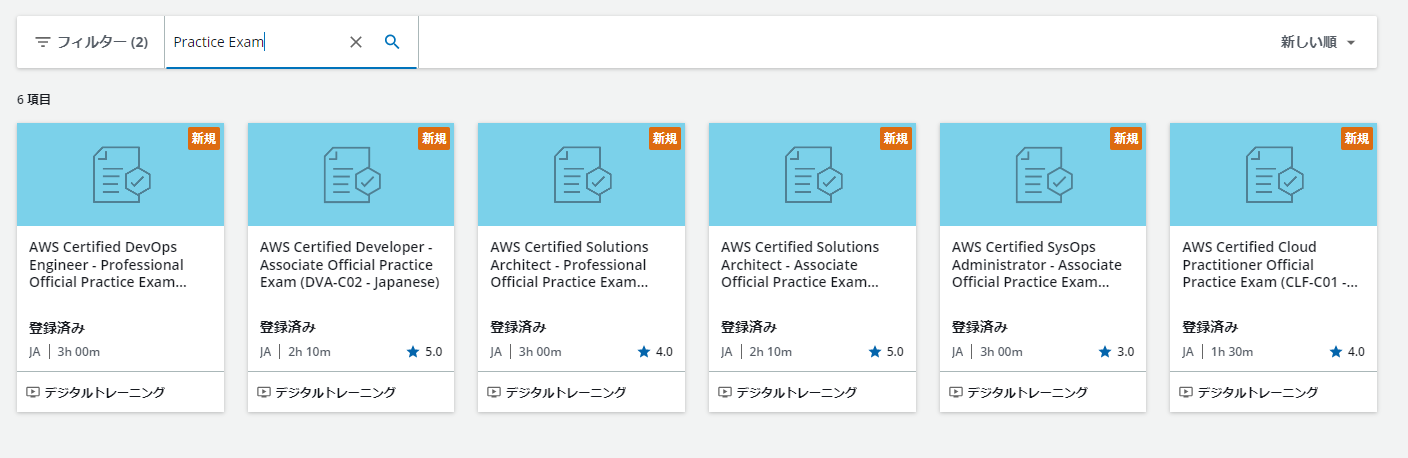This screenshot has width=1408, height=458.
Task: Click デジタルトレーニング icon on Developer Associate card
Action: [263, 392]
